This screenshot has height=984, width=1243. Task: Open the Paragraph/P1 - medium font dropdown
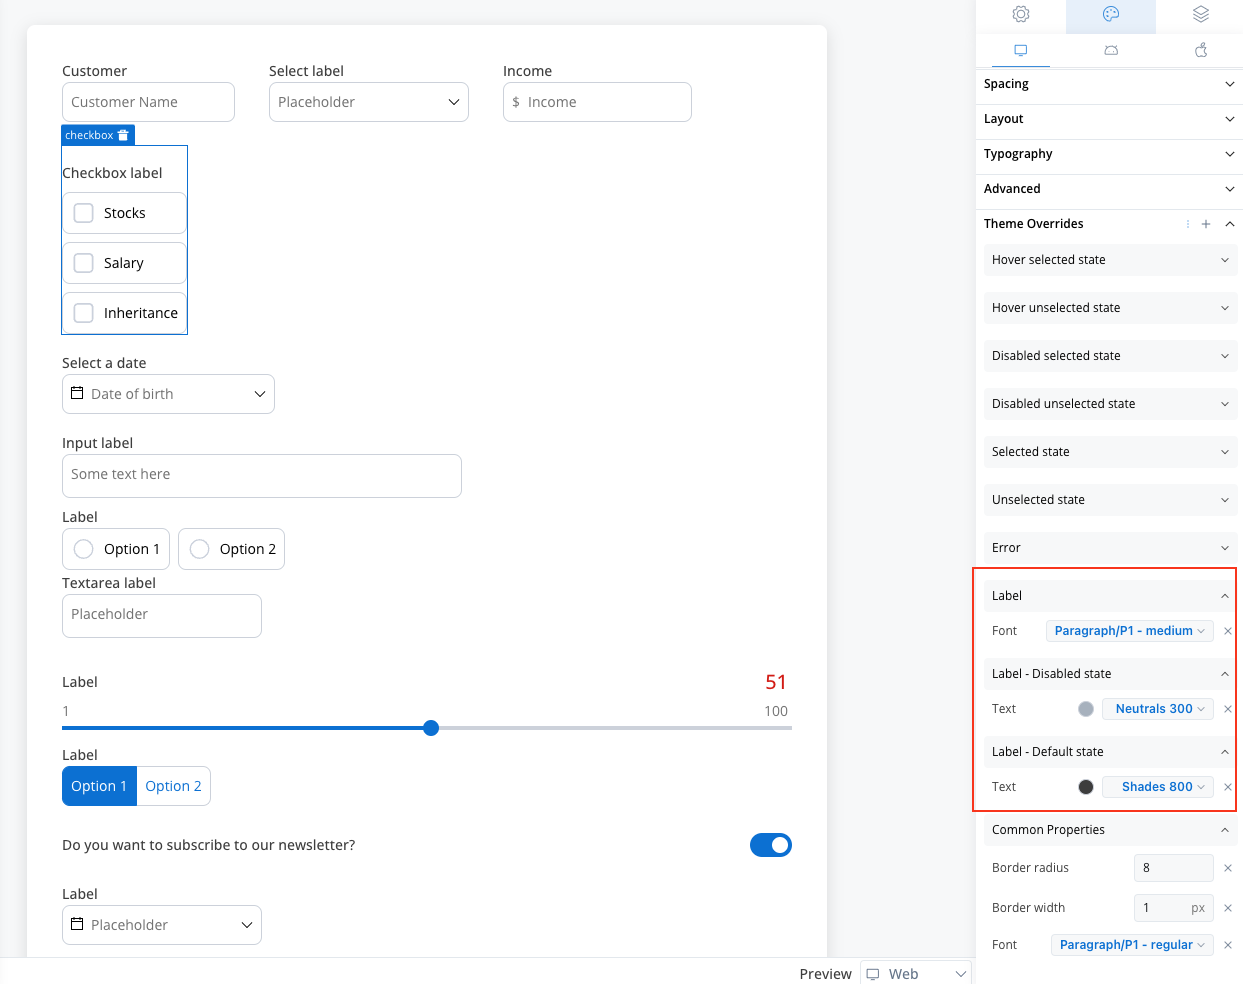coord(1130,631)
